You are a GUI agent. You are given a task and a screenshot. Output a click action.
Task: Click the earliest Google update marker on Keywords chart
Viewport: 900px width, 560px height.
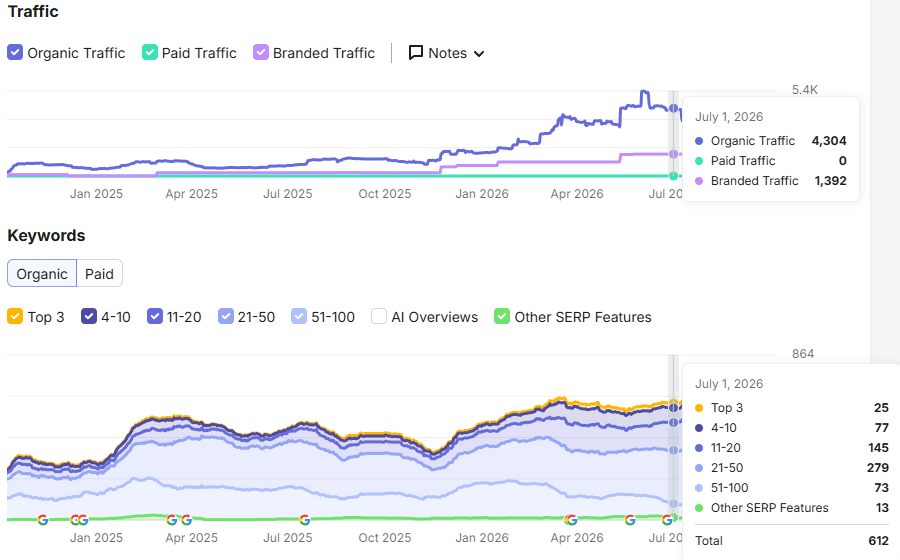pyautogui.click(x=42, y=520)
